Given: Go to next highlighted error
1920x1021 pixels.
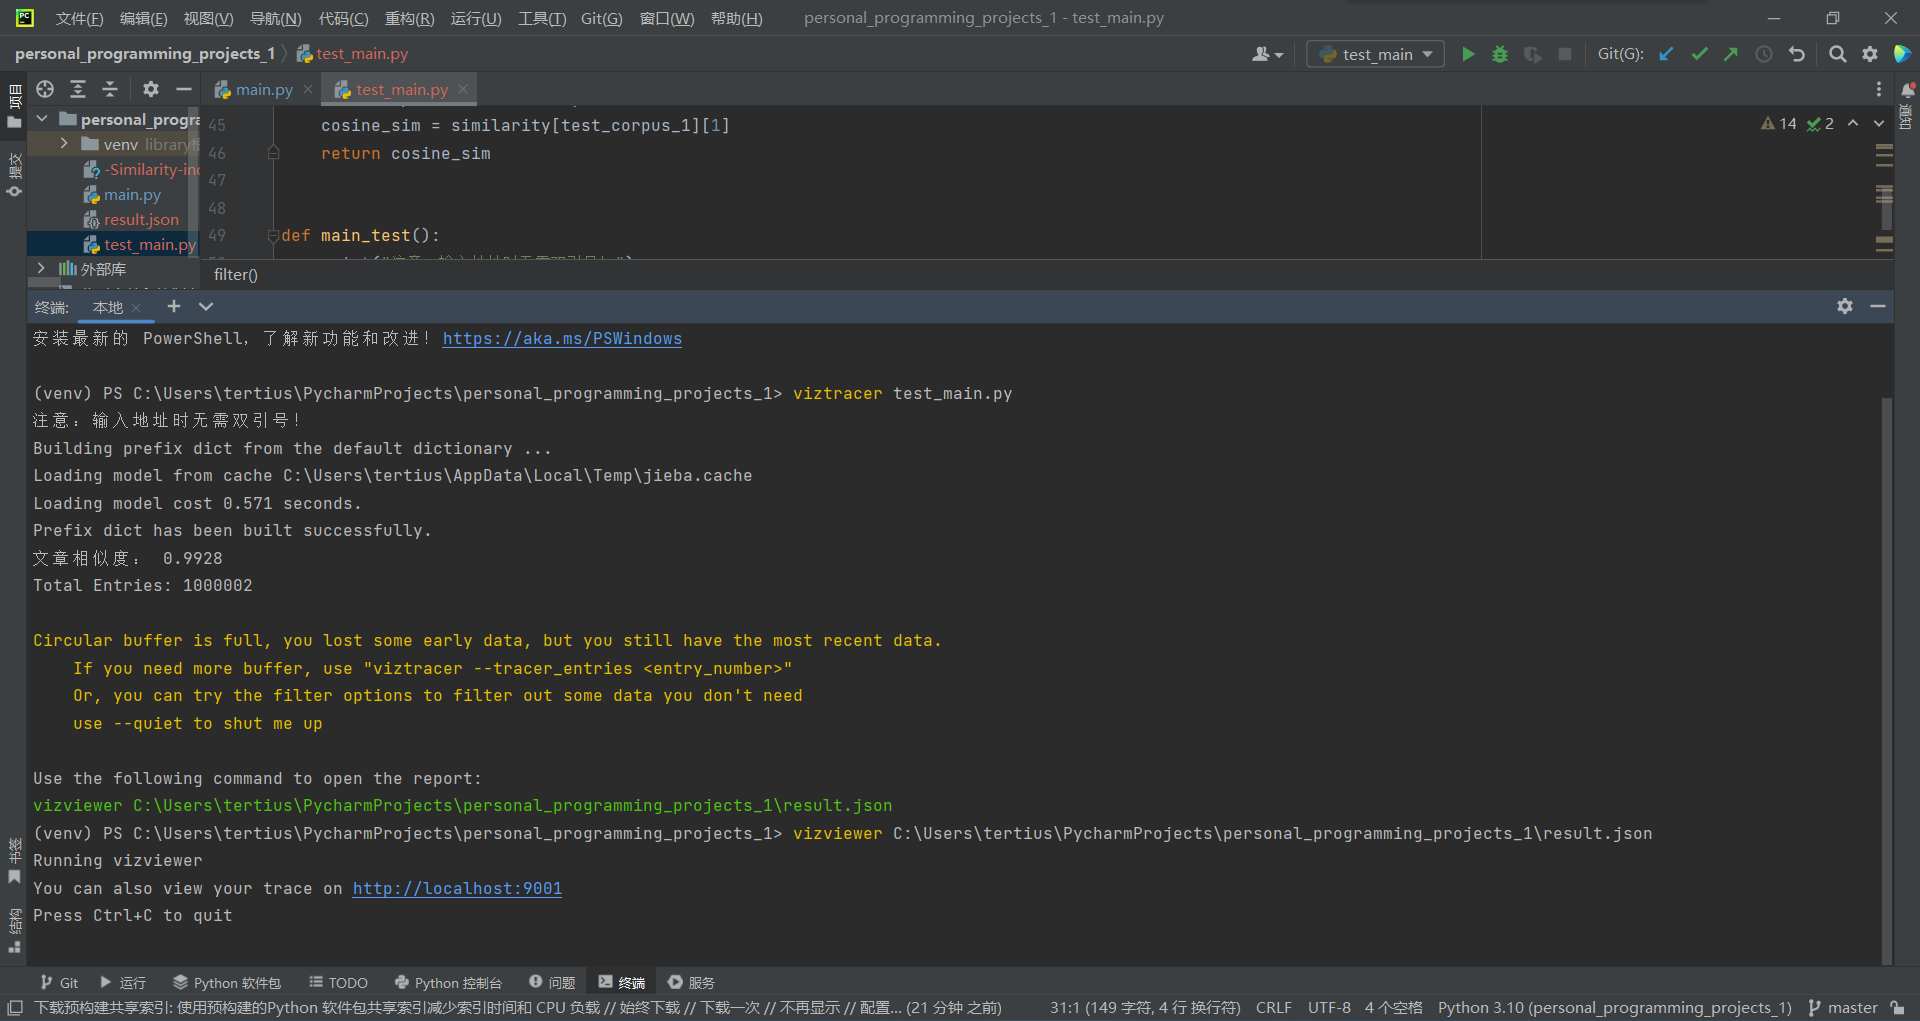Looking at the screenshot, I should (x=1879, y=123).
